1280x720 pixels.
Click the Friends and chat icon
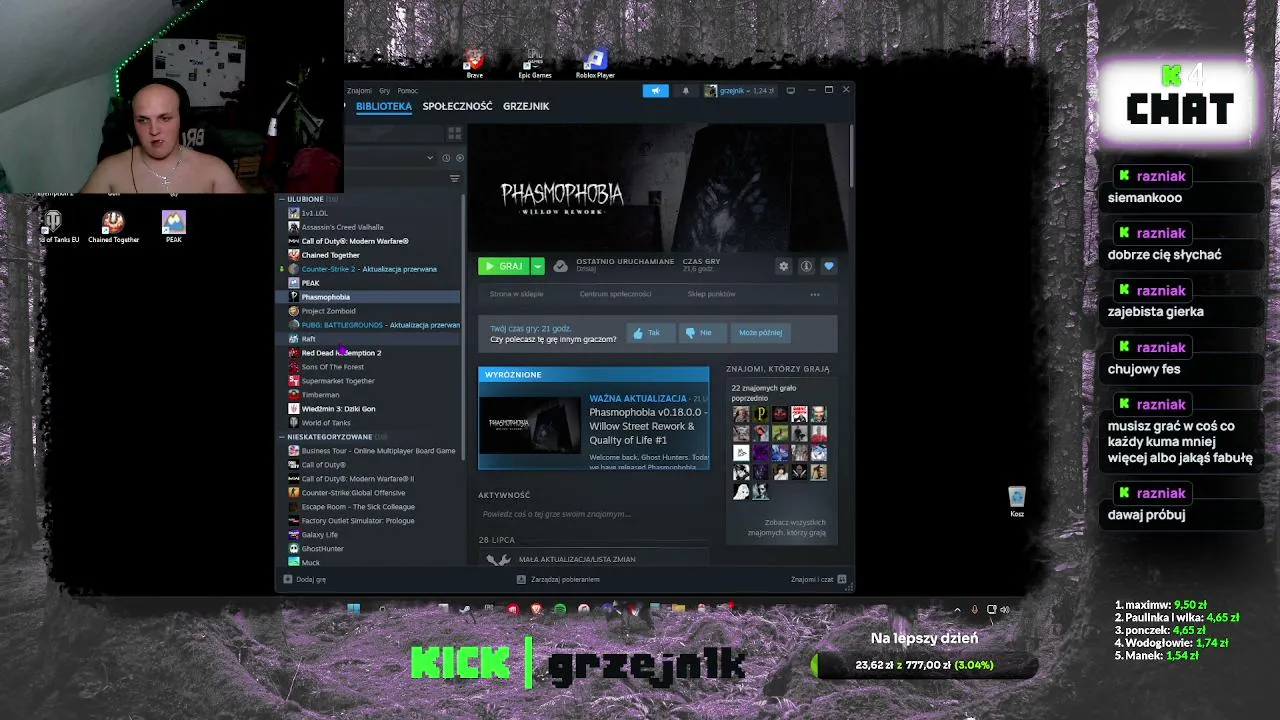pos(842,579)
